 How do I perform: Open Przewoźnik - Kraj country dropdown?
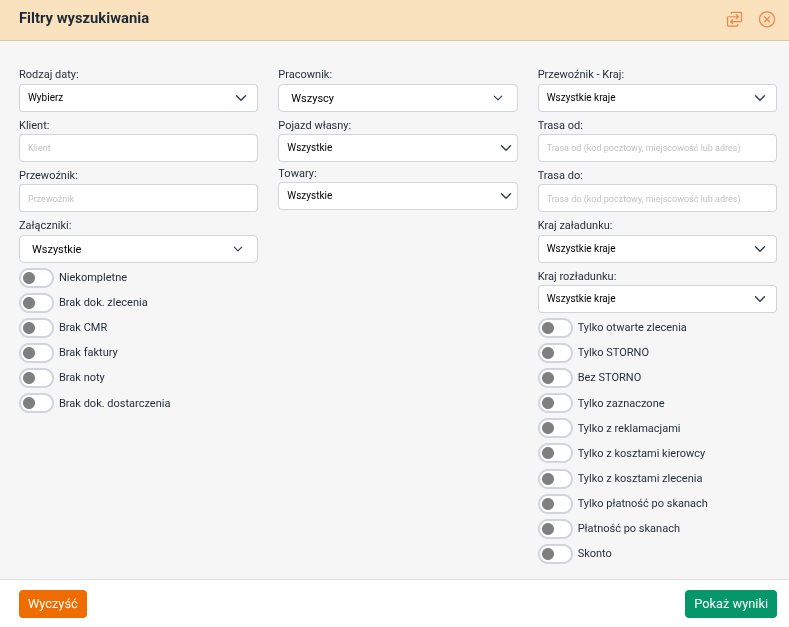click(656, 98)
